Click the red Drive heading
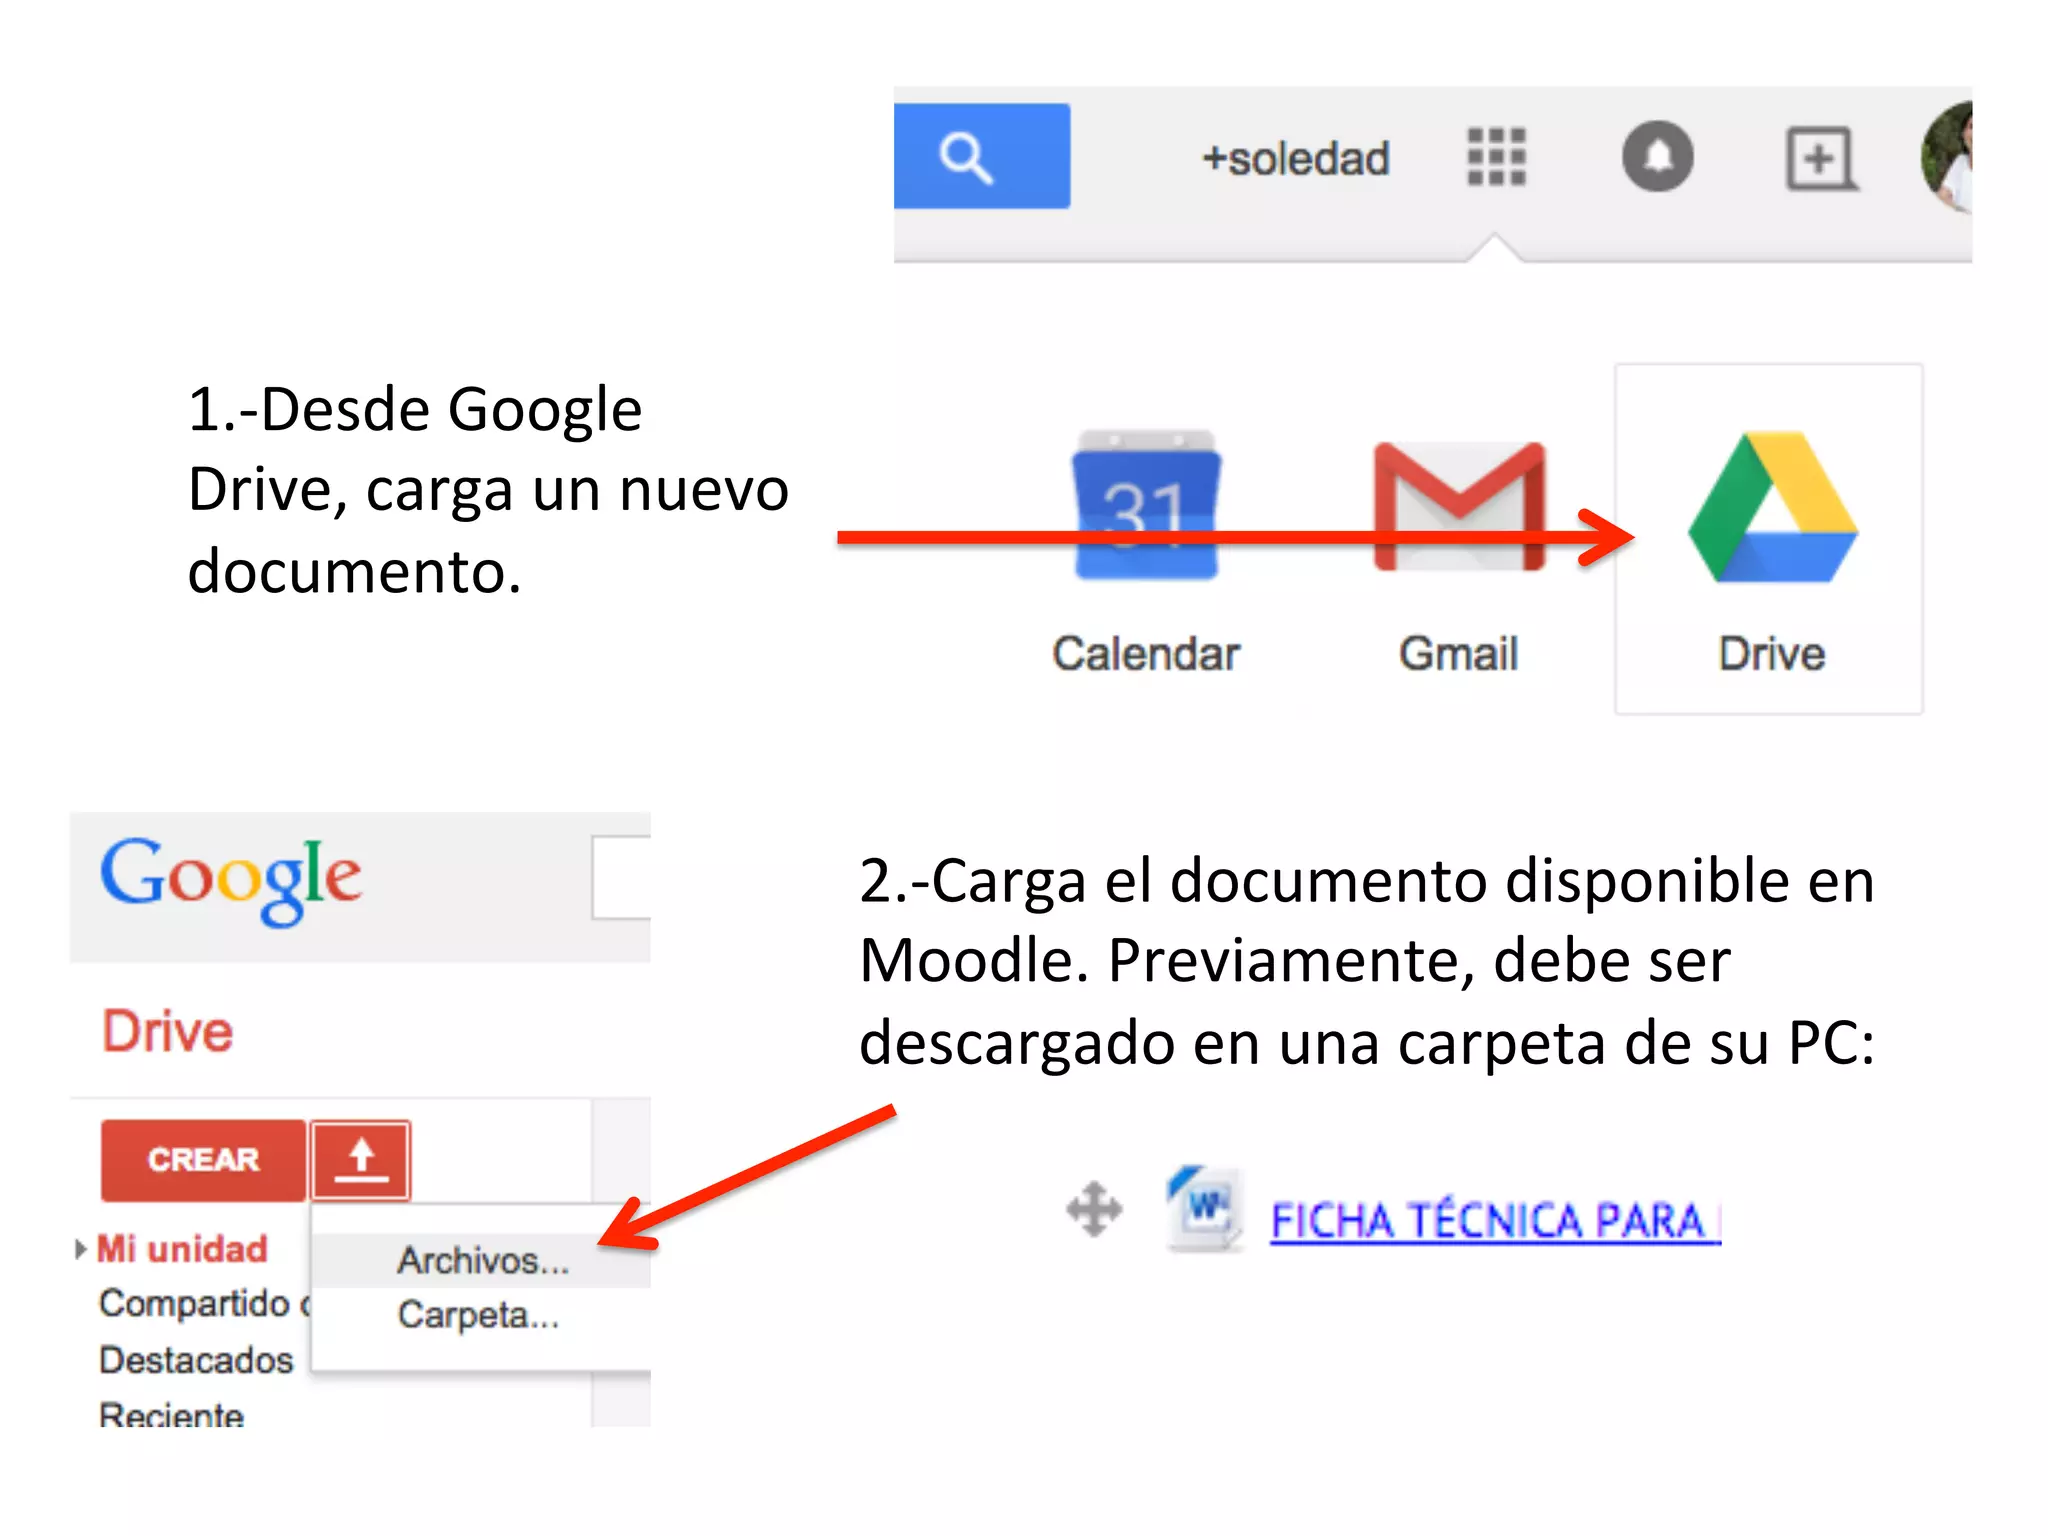 click(x=168, y=1031)
